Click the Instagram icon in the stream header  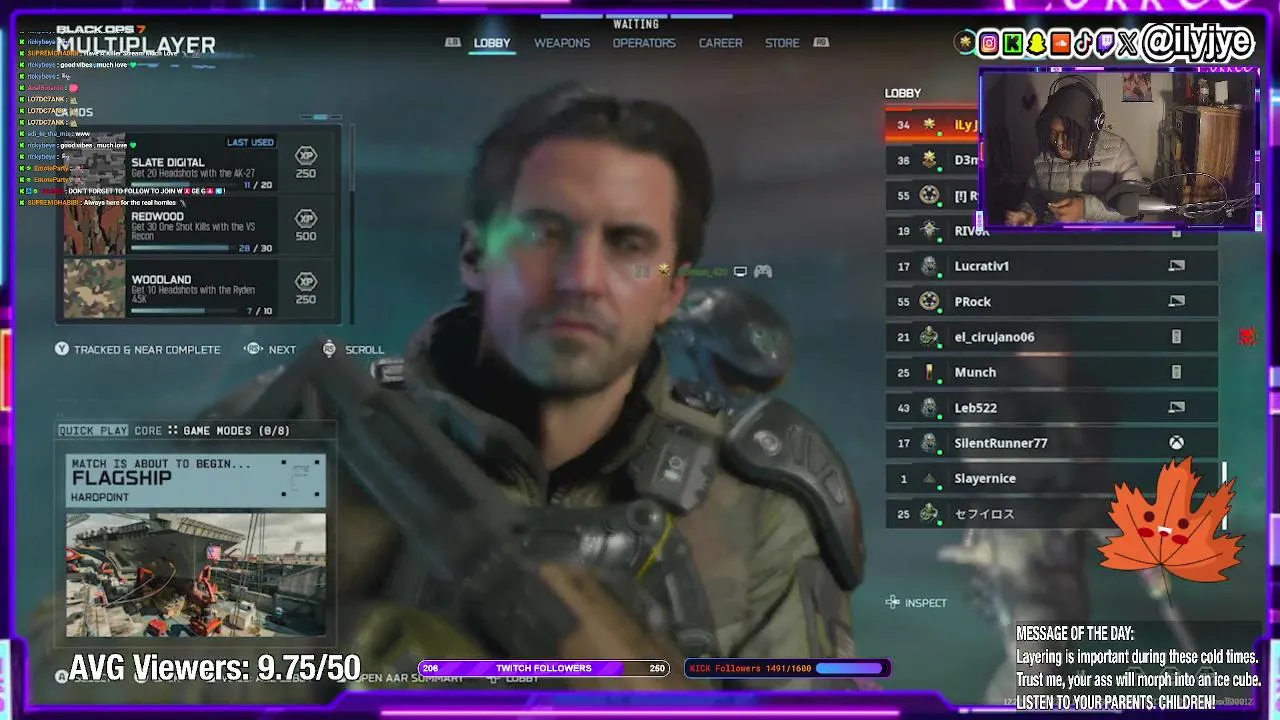pos(989,43)
